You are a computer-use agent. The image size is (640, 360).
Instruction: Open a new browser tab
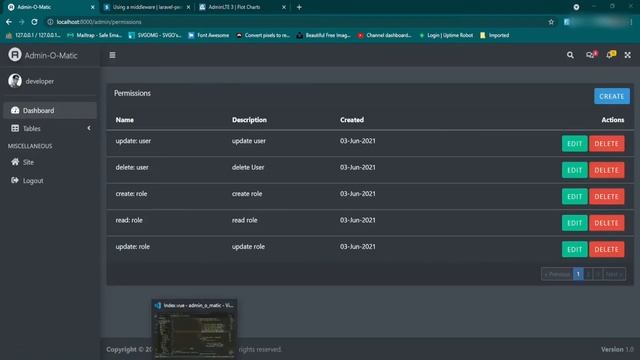(x=299, y=7)
